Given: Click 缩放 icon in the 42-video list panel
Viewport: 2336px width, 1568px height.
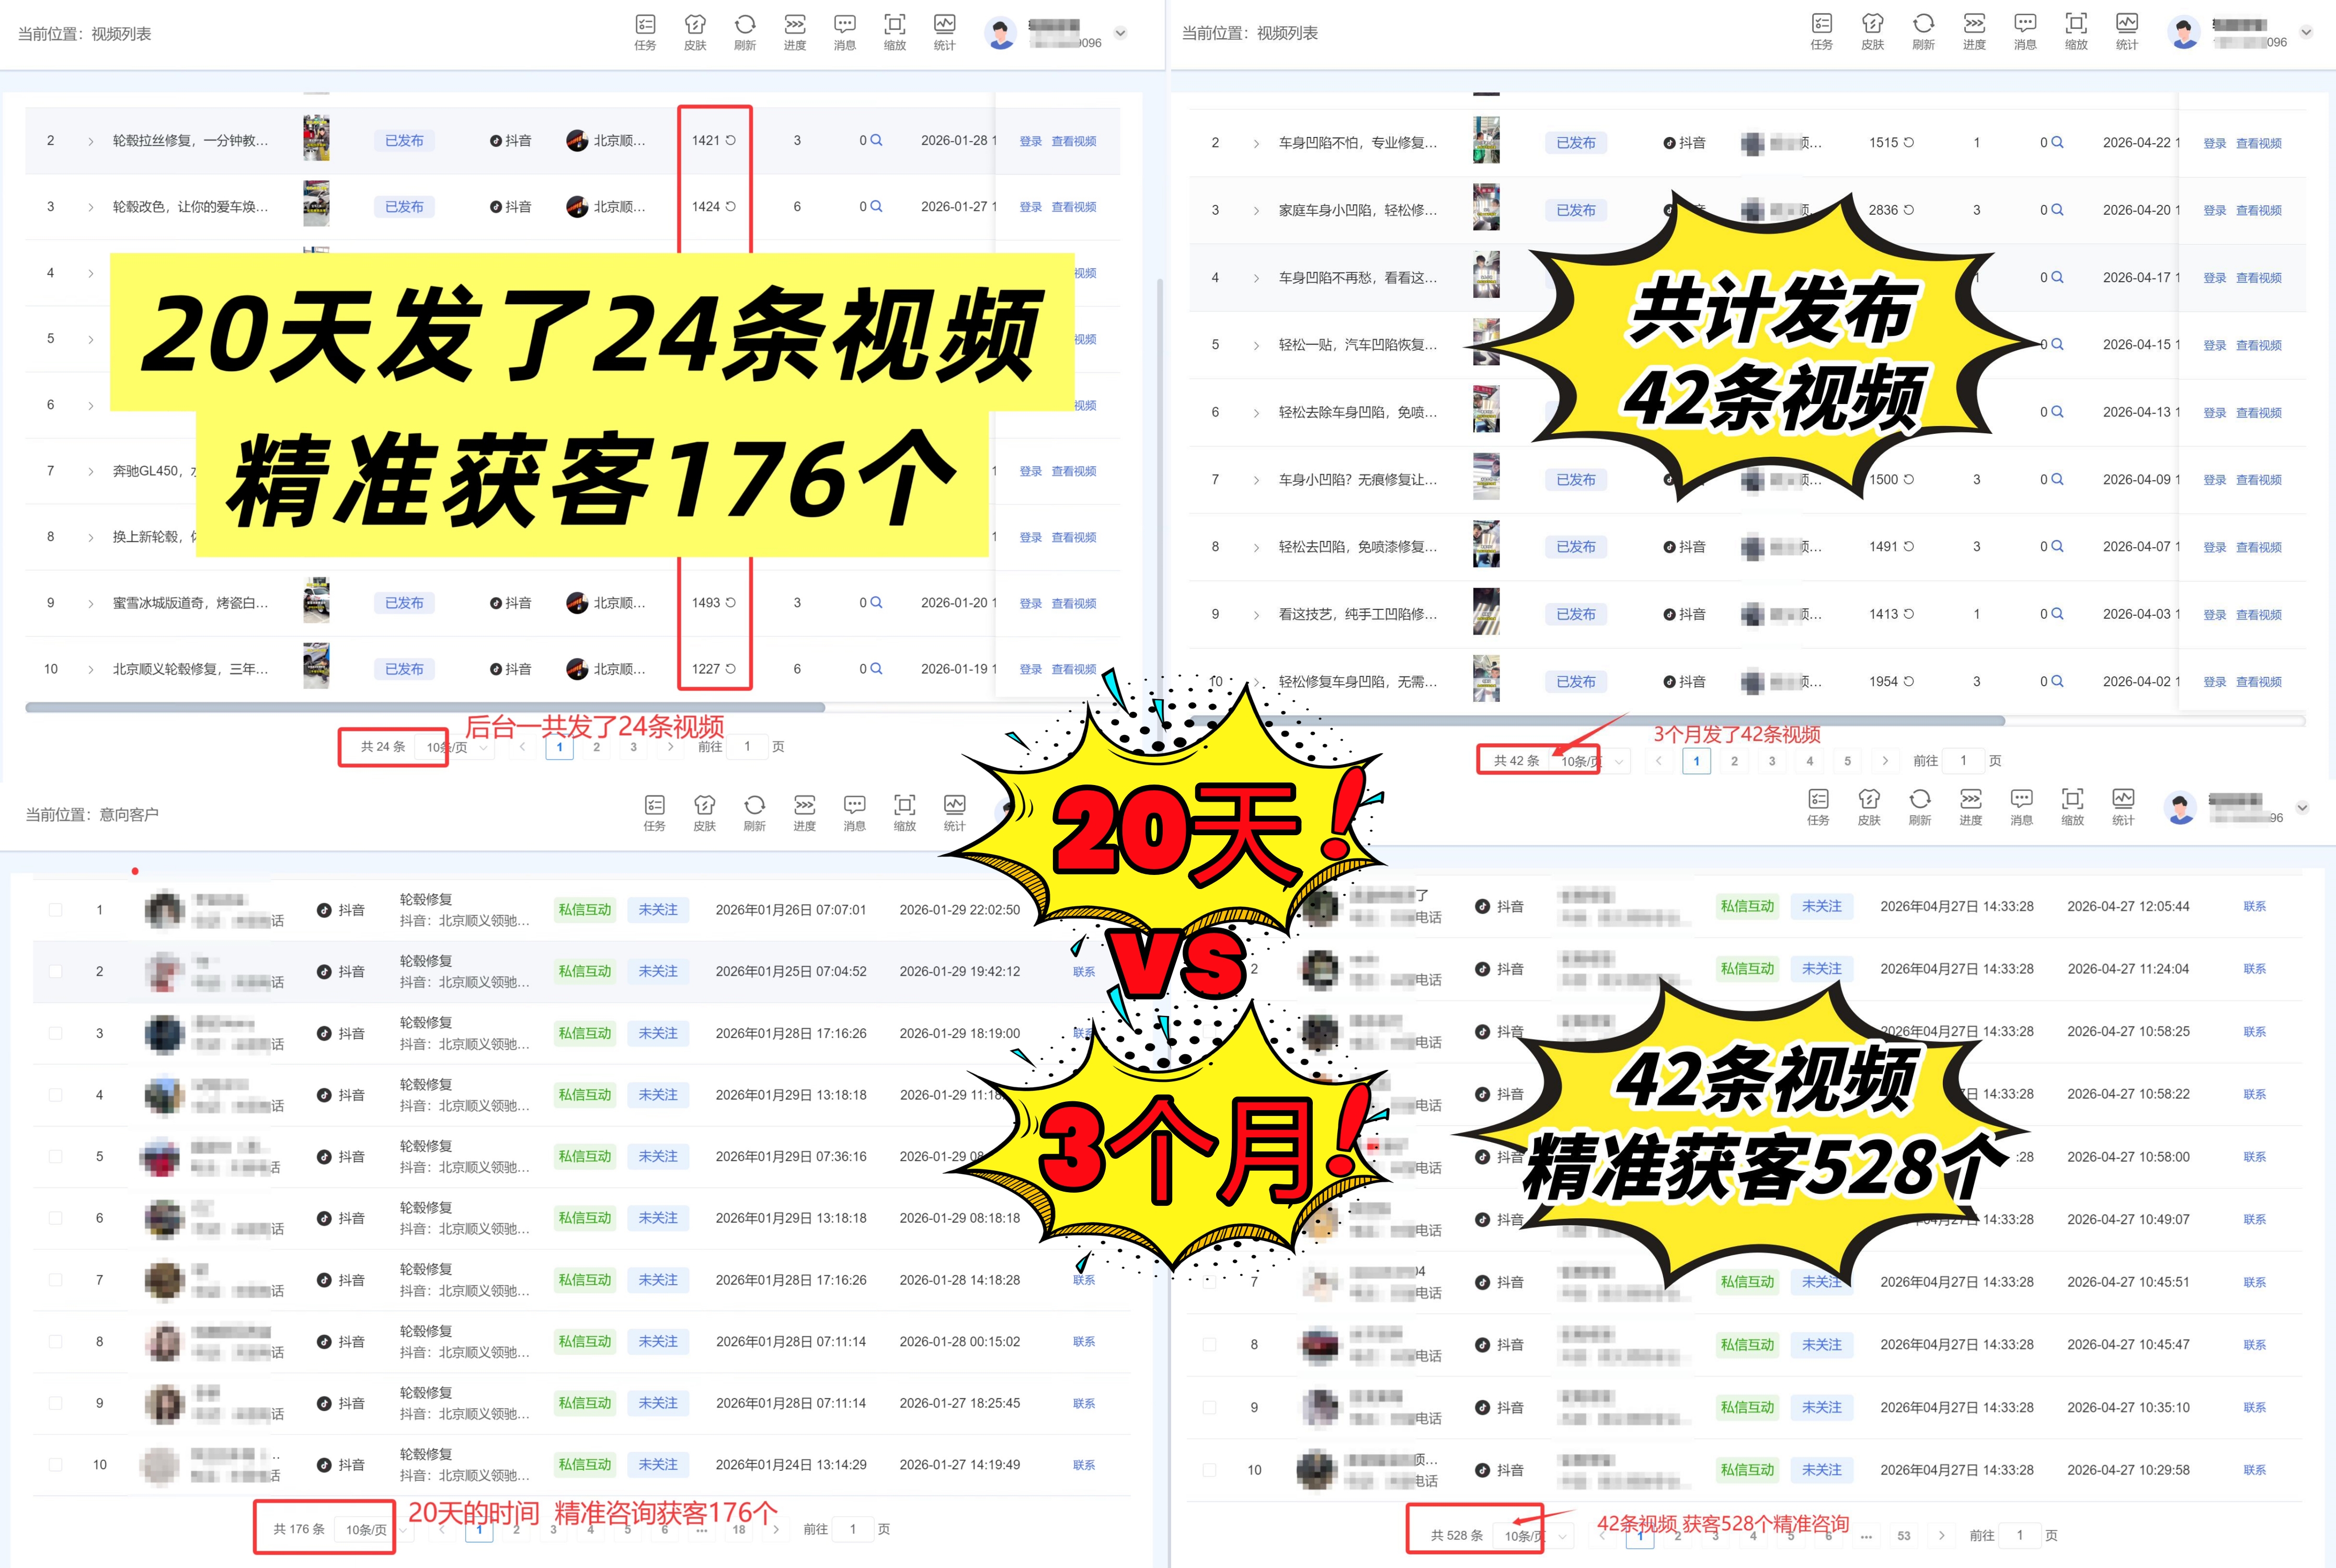Looking at the screenshot, I should pos(2076,31).
